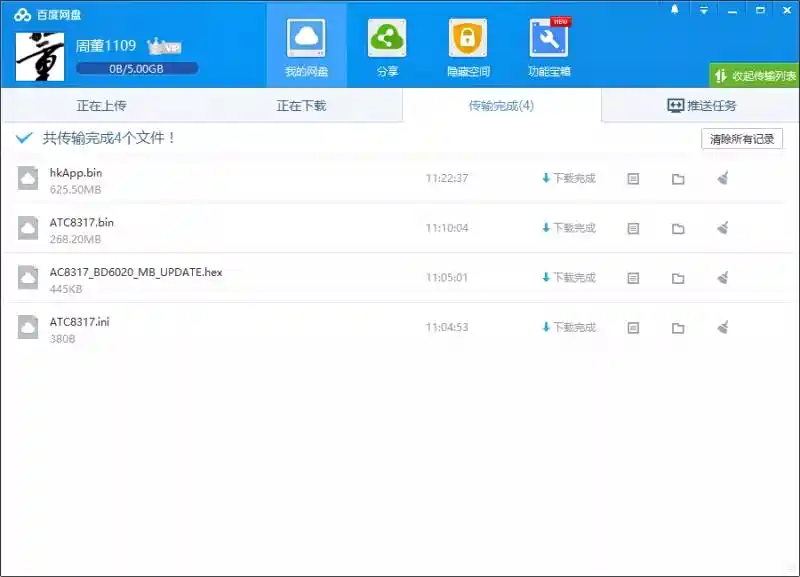Viewport: 800px width, 577px height.
Task: Click the user avatar thumbnail
Action: (x=40, y=56)
